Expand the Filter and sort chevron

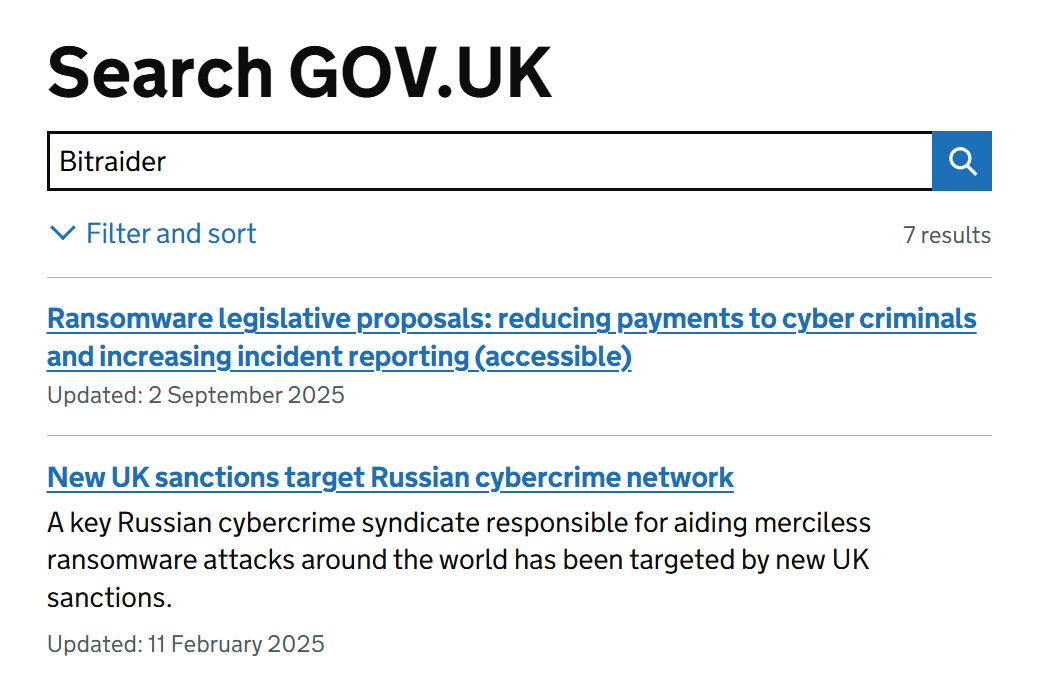(62, 234)
